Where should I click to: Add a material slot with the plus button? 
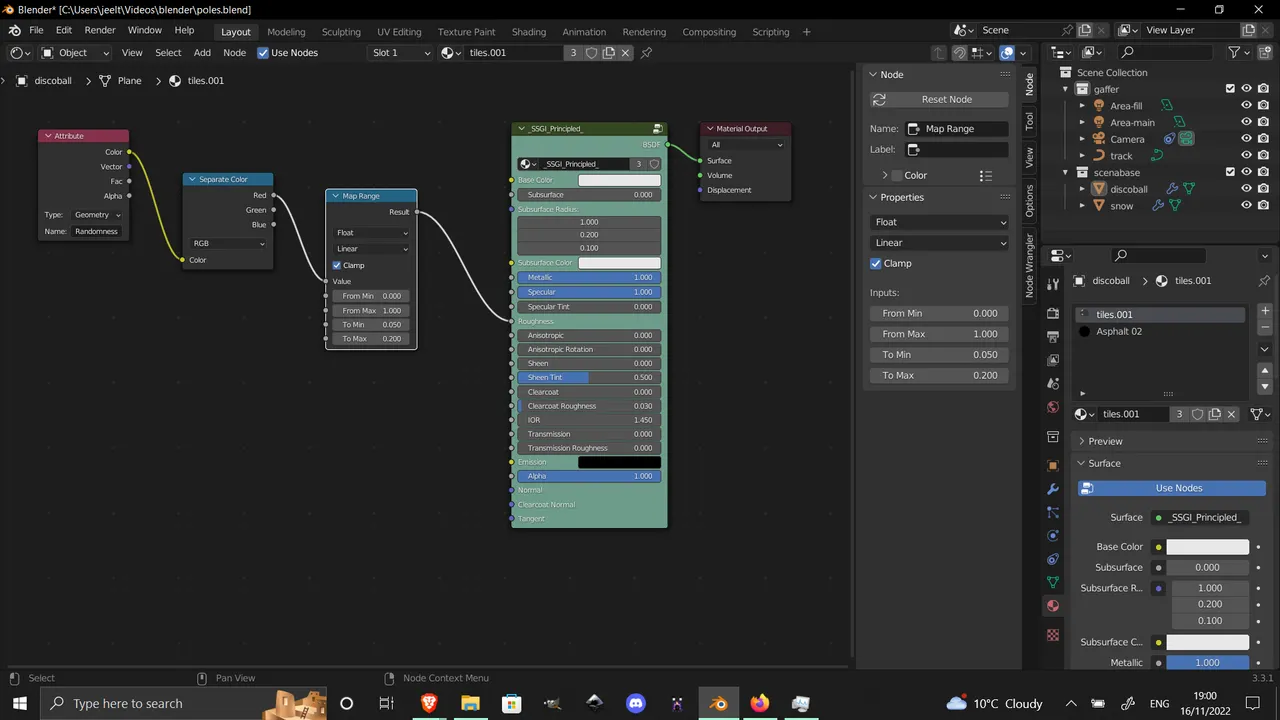tap(1265, 312)
